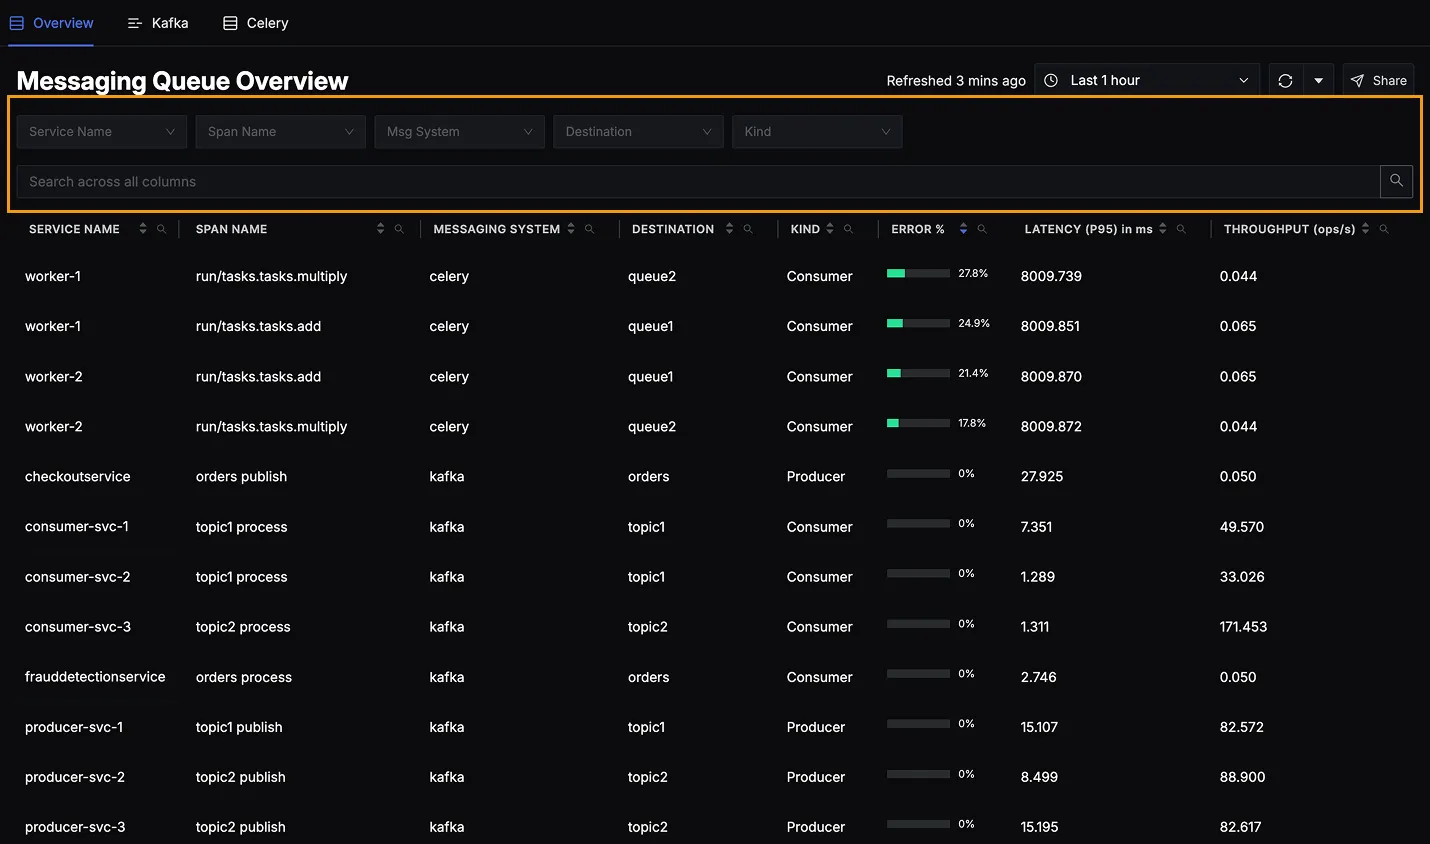Click throughput value 33.026

click(x=1242, y=576)
